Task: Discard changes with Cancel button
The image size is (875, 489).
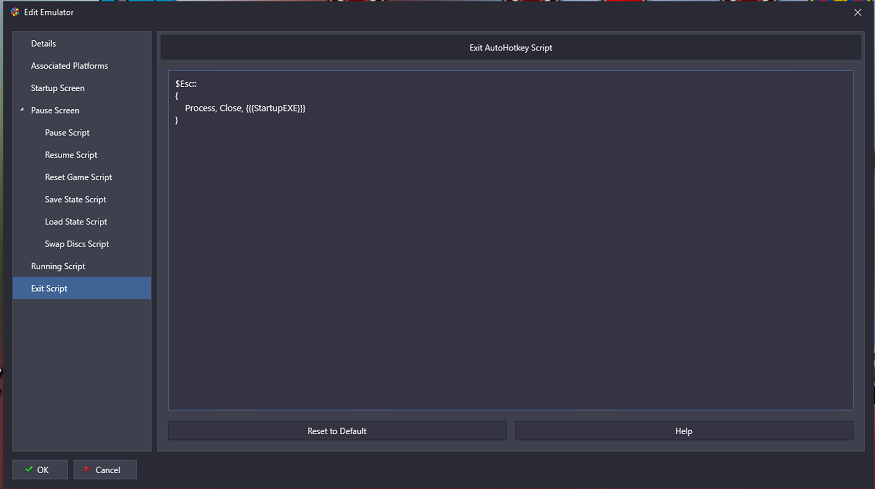Action: (105, 469)
